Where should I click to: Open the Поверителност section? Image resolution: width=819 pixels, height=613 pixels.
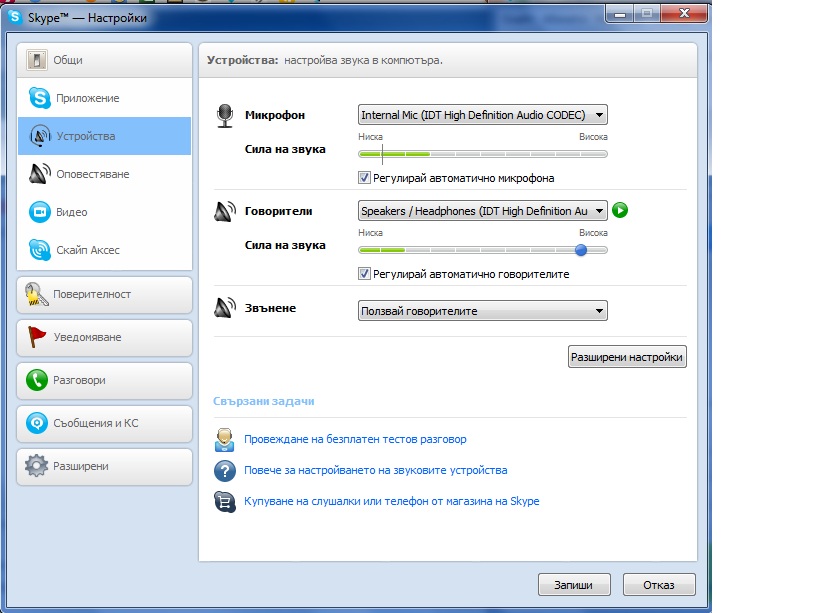click(x=104, y=294)
